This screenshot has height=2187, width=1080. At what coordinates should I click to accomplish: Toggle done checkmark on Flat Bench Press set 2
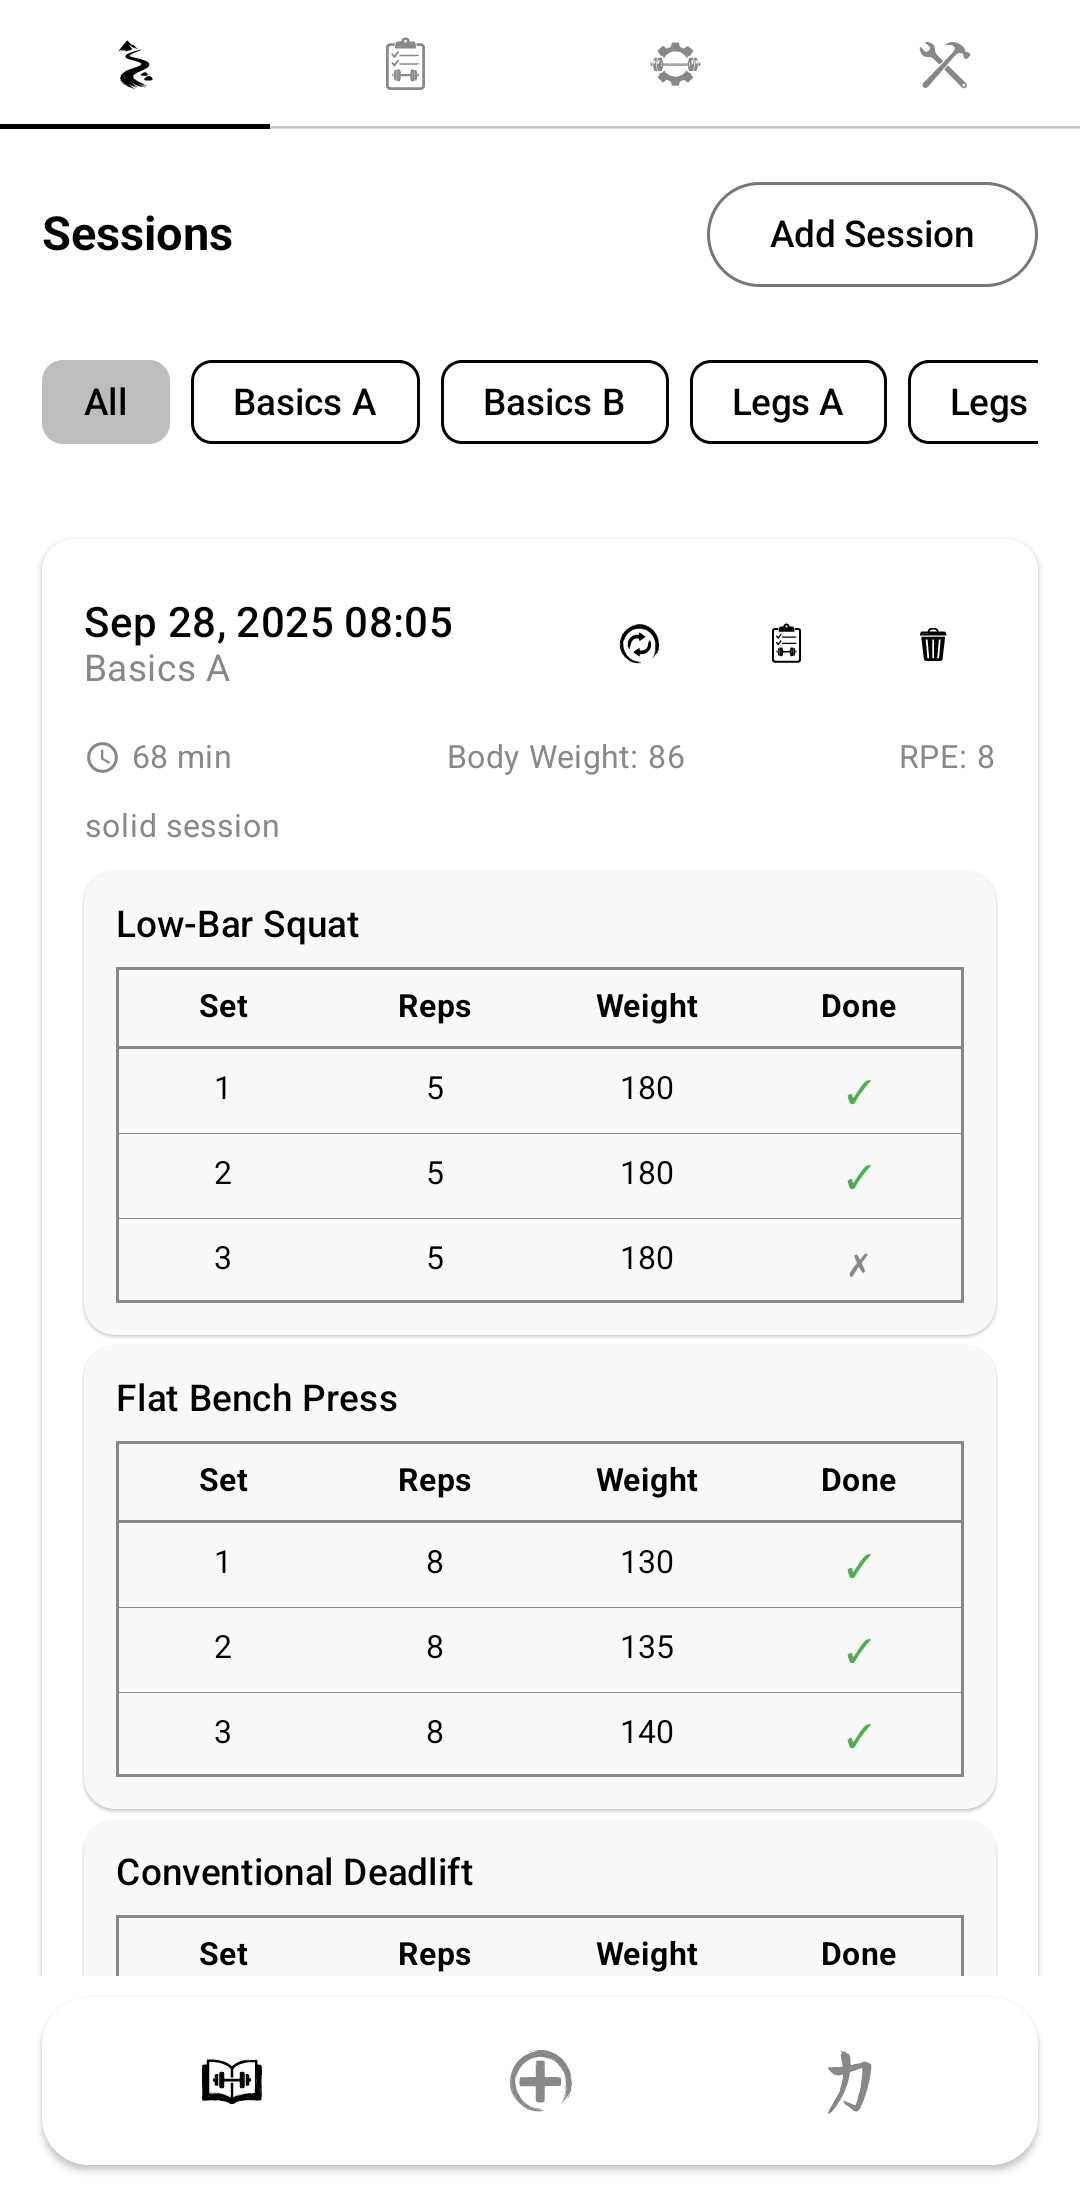858,1651
